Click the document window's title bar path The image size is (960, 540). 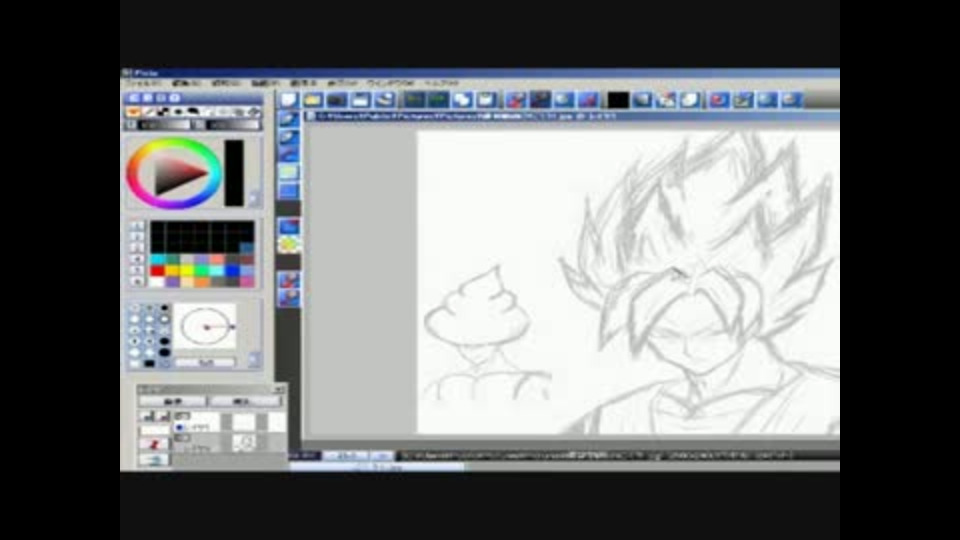pos(465,116)
